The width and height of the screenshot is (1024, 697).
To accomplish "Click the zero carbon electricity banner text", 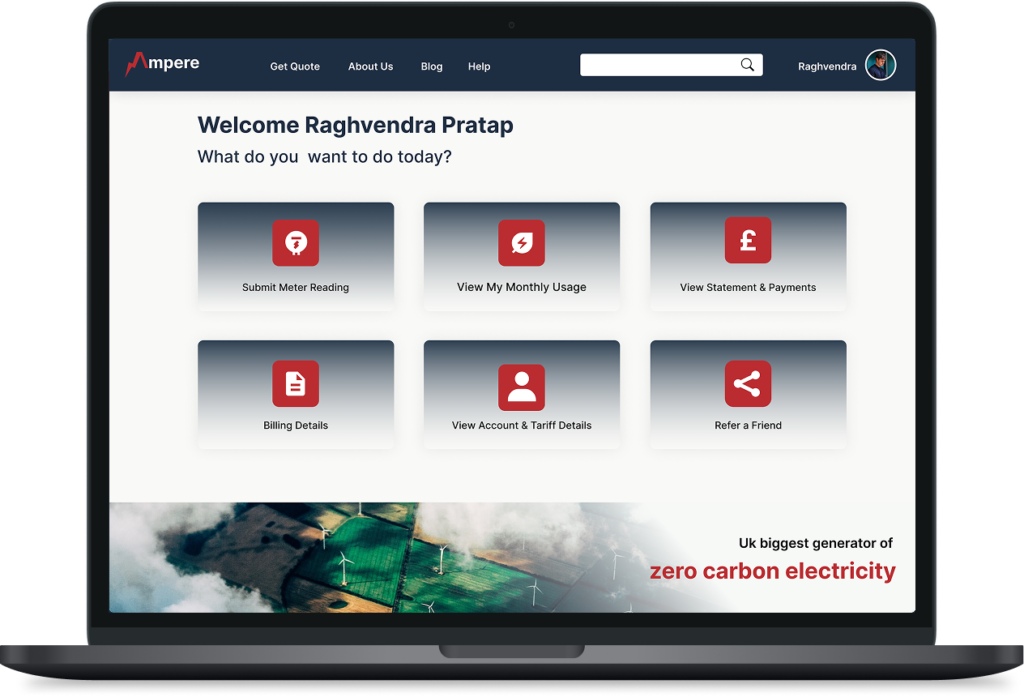I will pyautogui.click(x=773, y=571).
